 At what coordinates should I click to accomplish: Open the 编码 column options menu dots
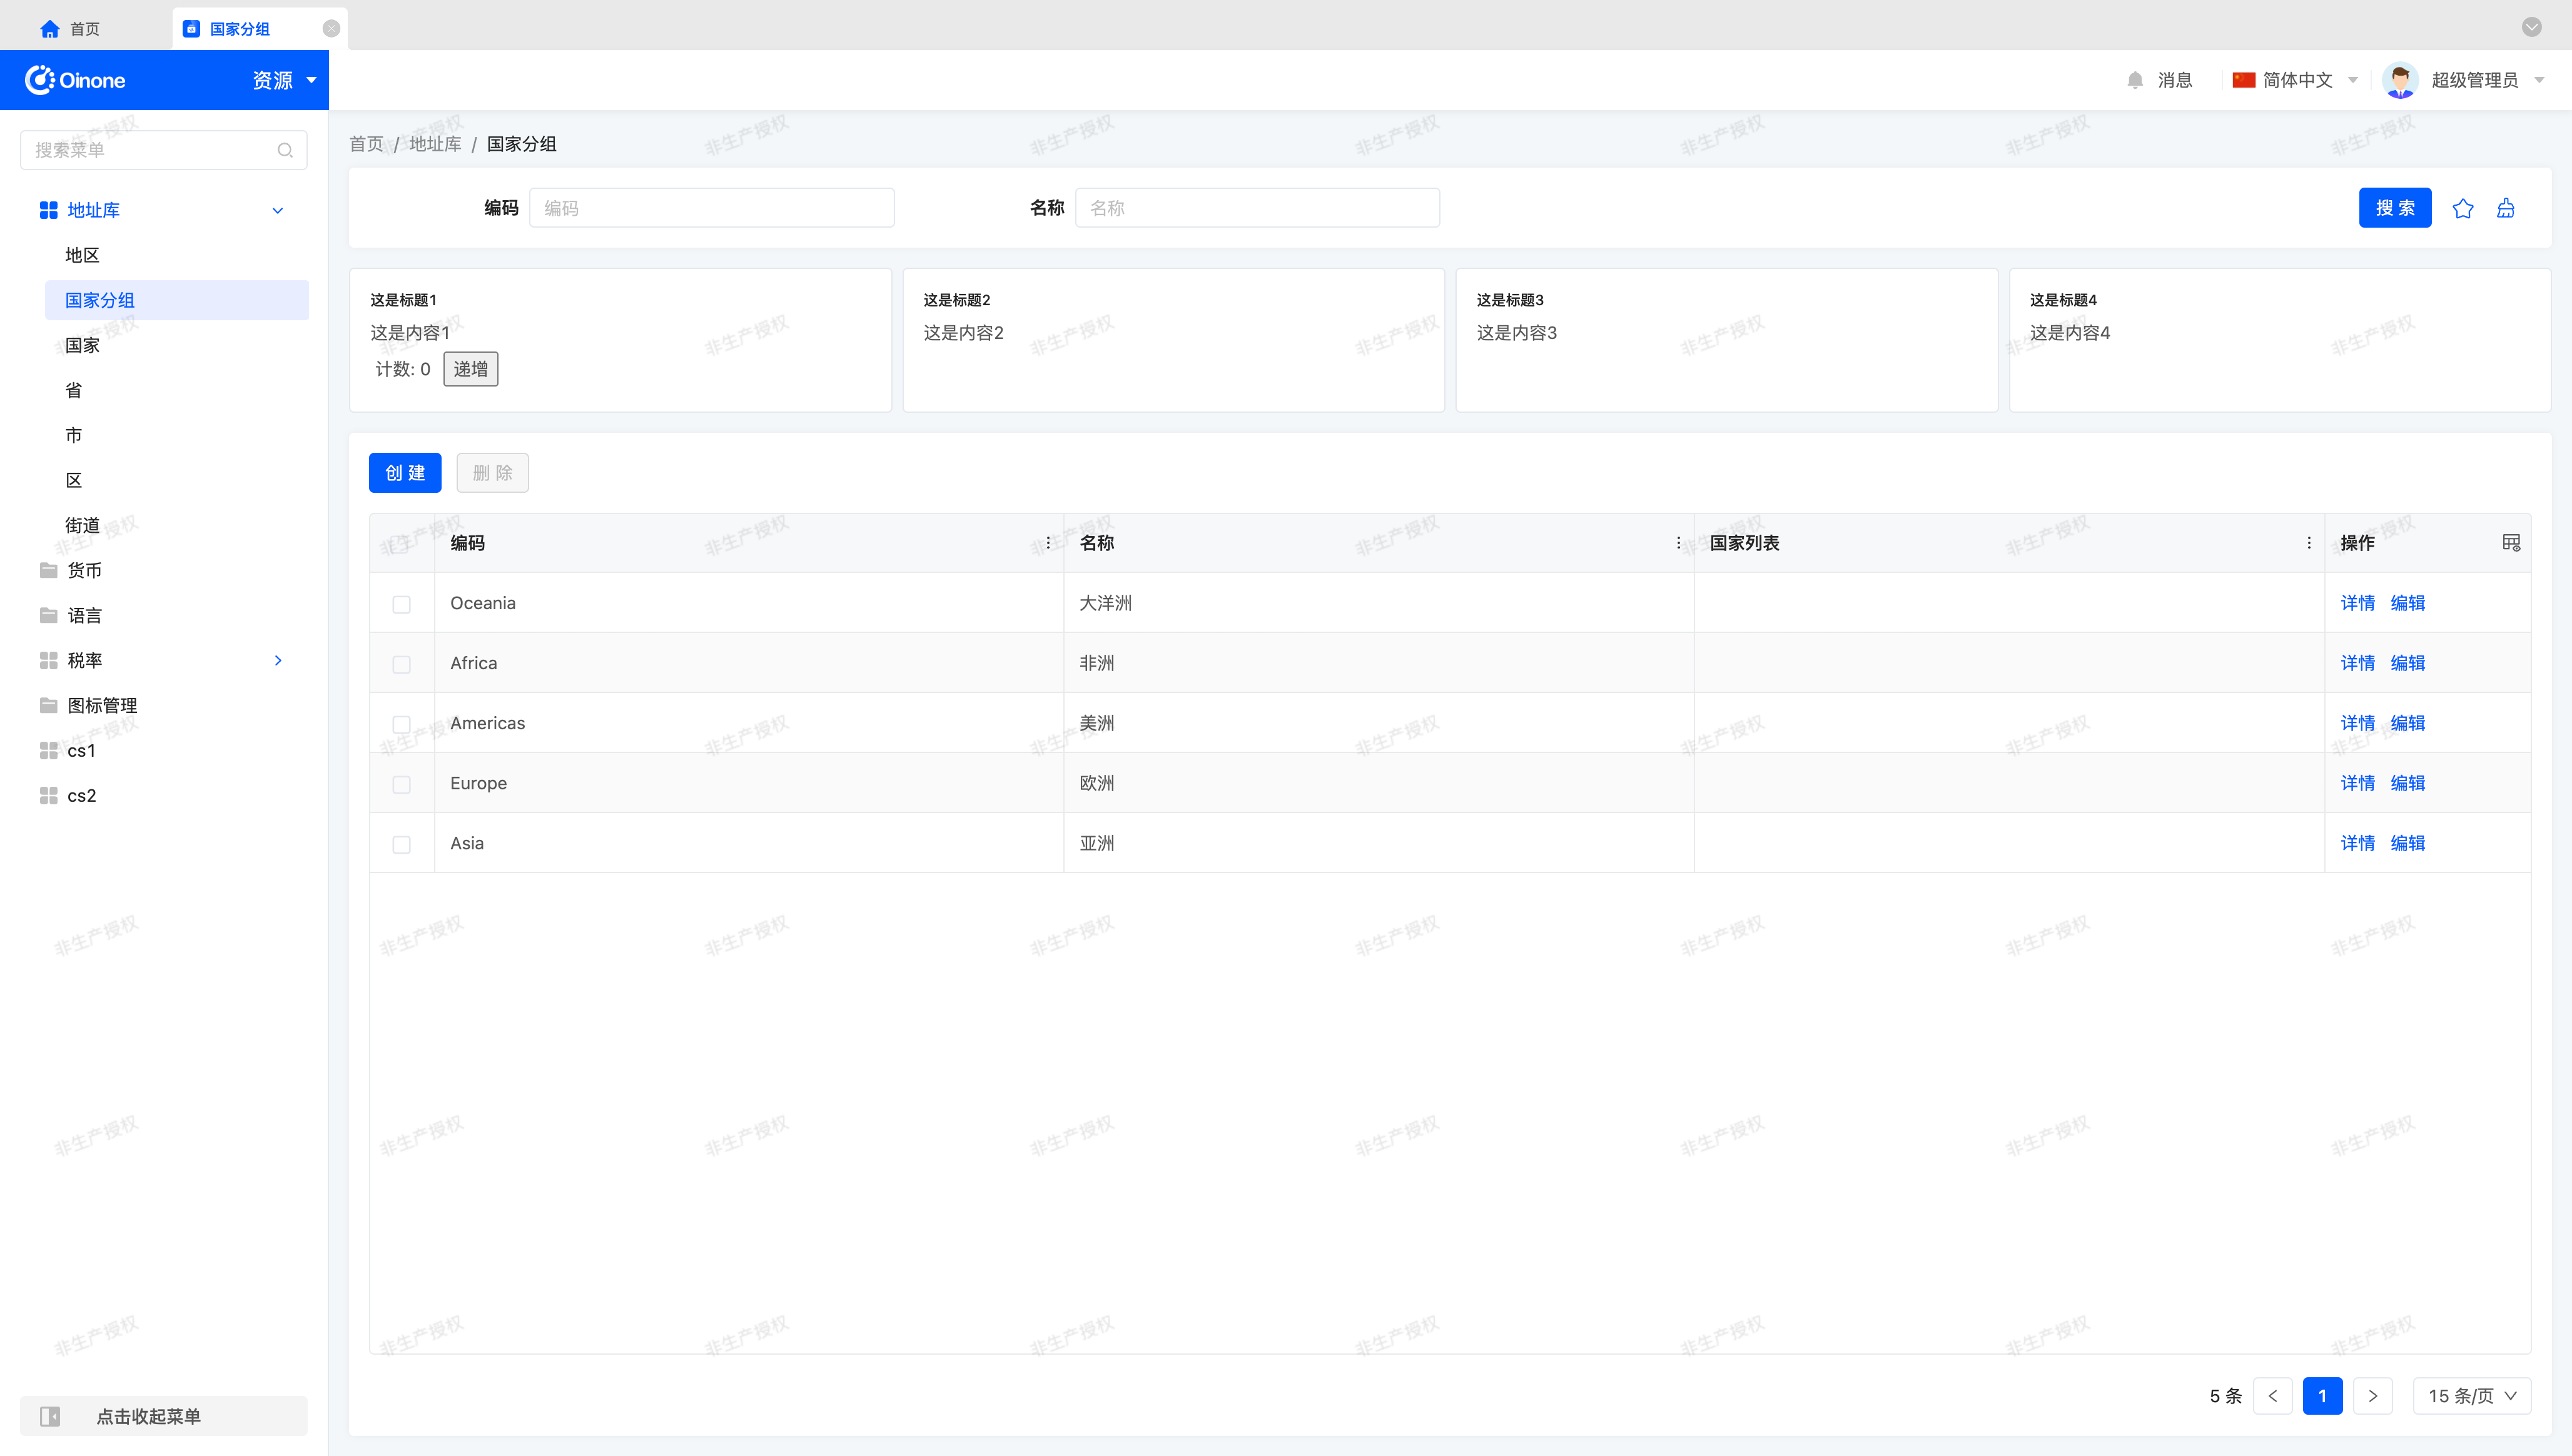tap(1047, 543)
